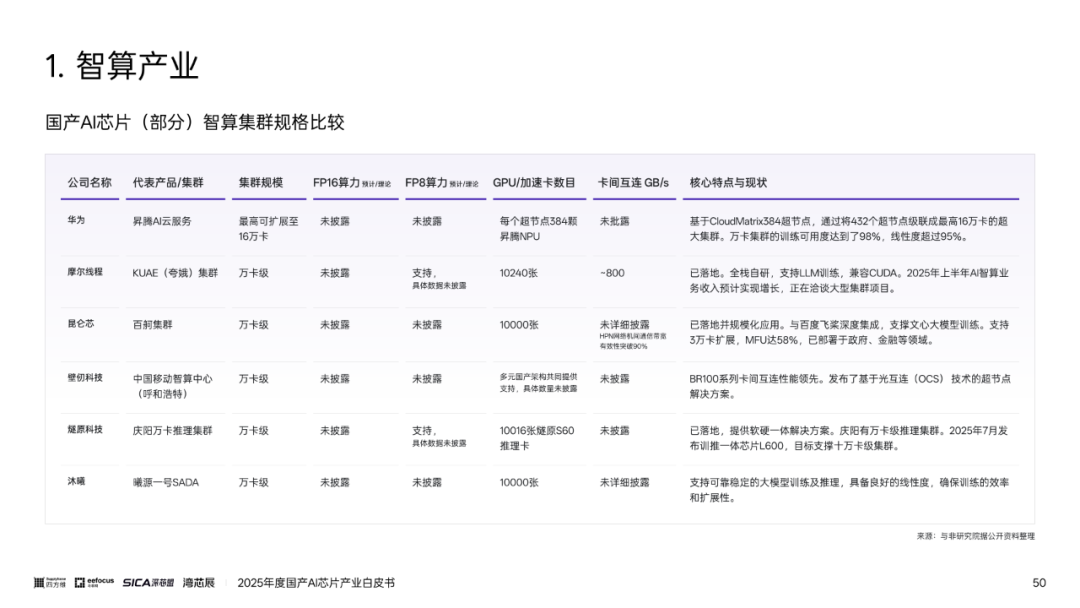Viewport: 1080px width, 608px height.
Task: Click the 'GPU/加速卡数目' column header
Action: click(x=534, y=182)
